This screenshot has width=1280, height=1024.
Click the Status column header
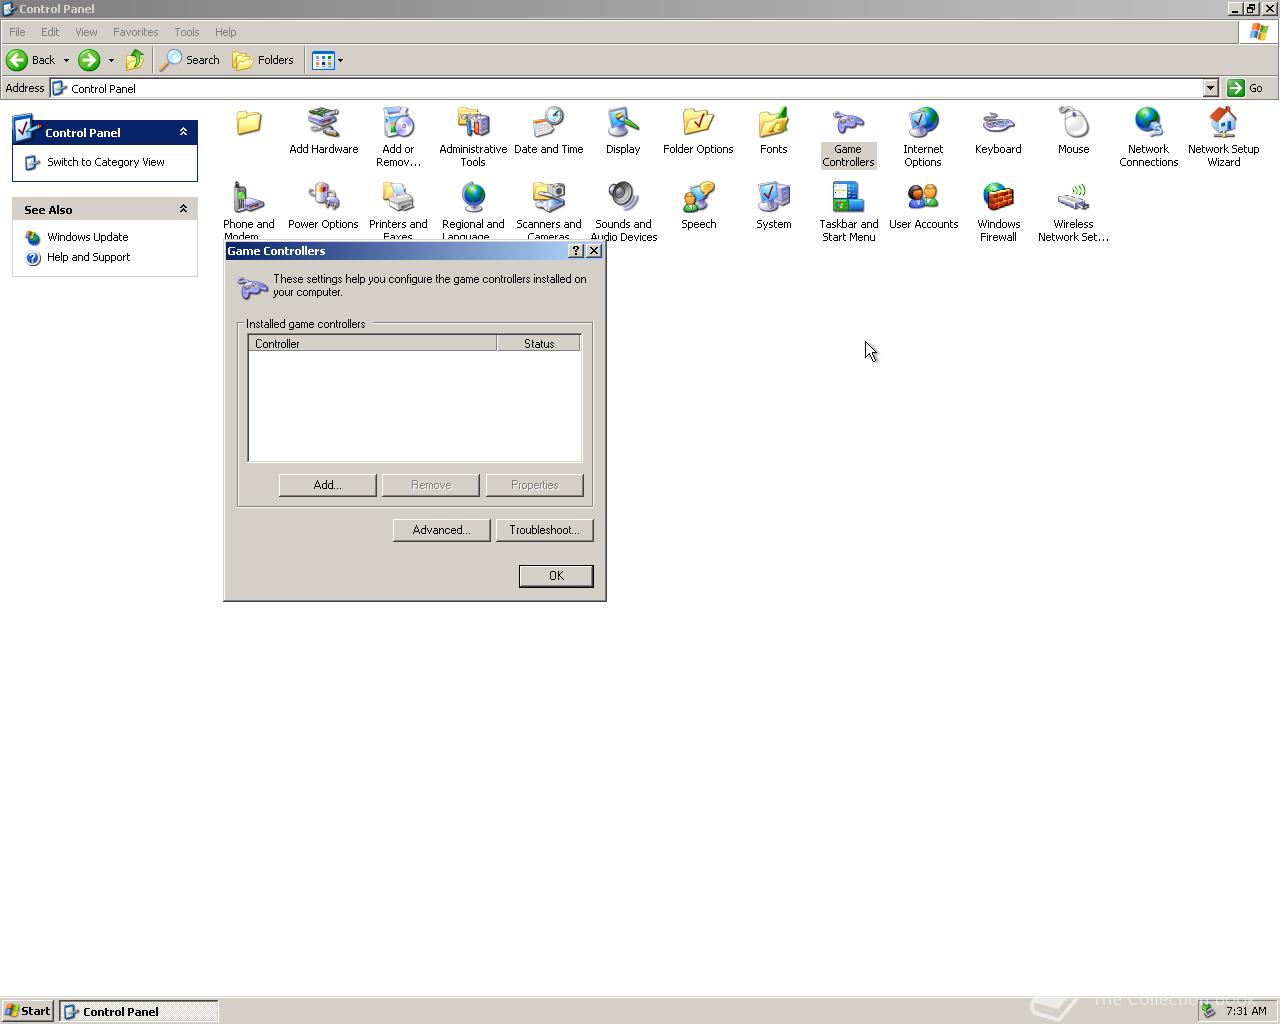538,344
